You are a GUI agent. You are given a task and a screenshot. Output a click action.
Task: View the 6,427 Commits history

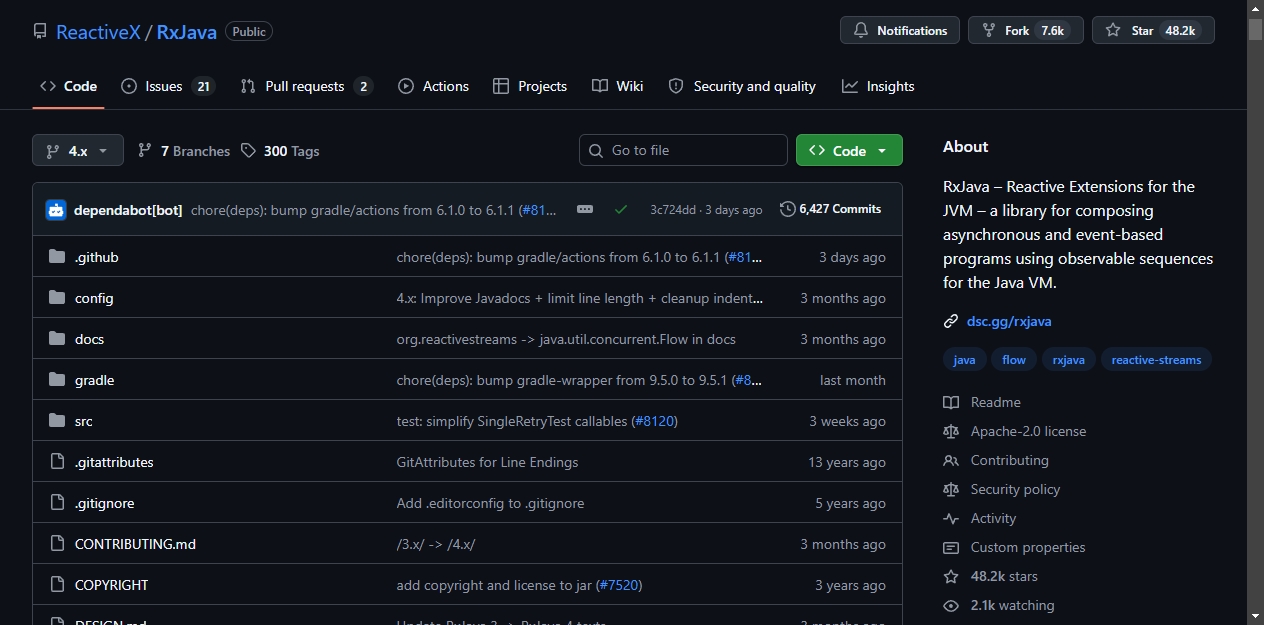831,209
